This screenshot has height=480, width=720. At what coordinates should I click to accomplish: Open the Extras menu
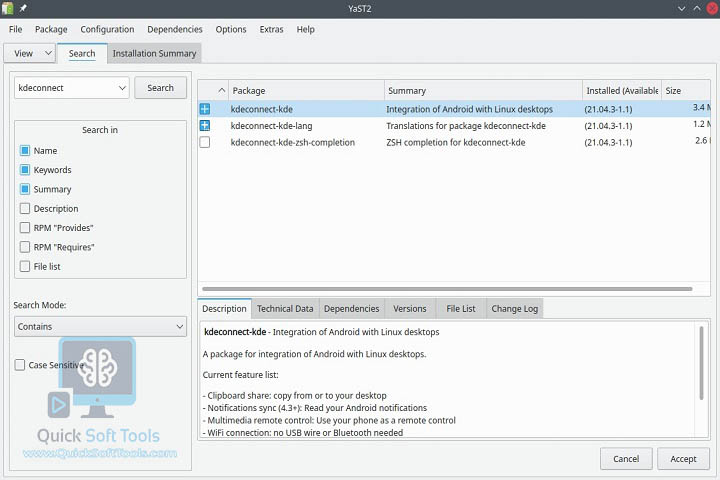click(271, 29)
